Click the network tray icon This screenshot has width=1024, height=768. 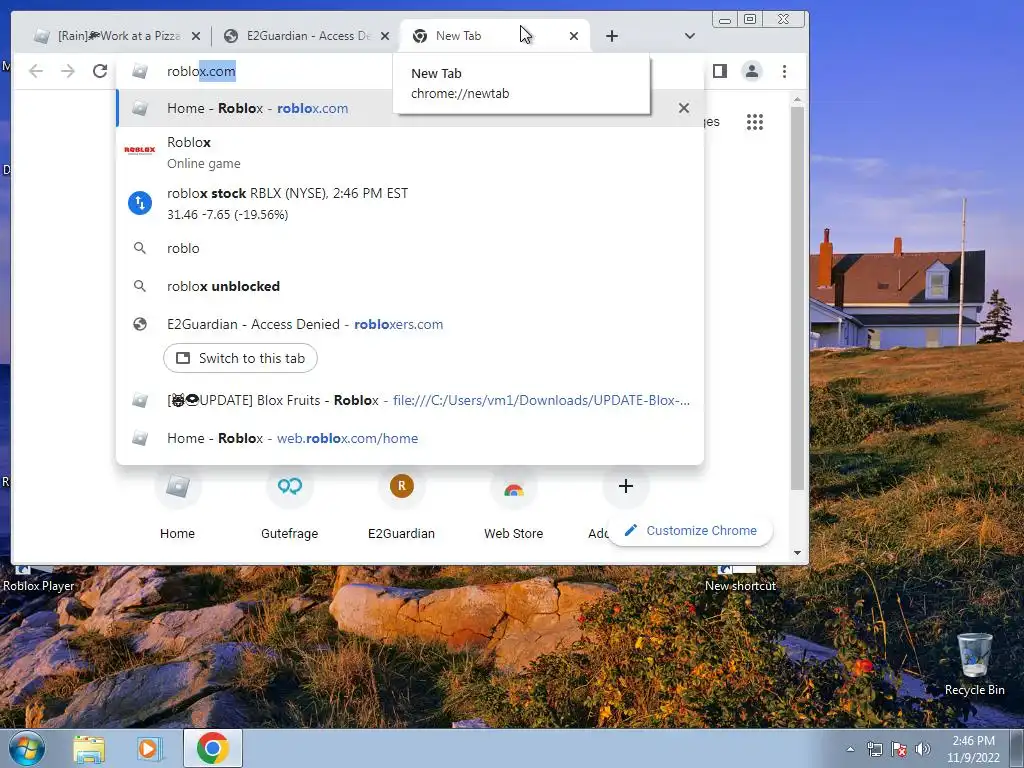pyautogui.click(x=874, y=749)
